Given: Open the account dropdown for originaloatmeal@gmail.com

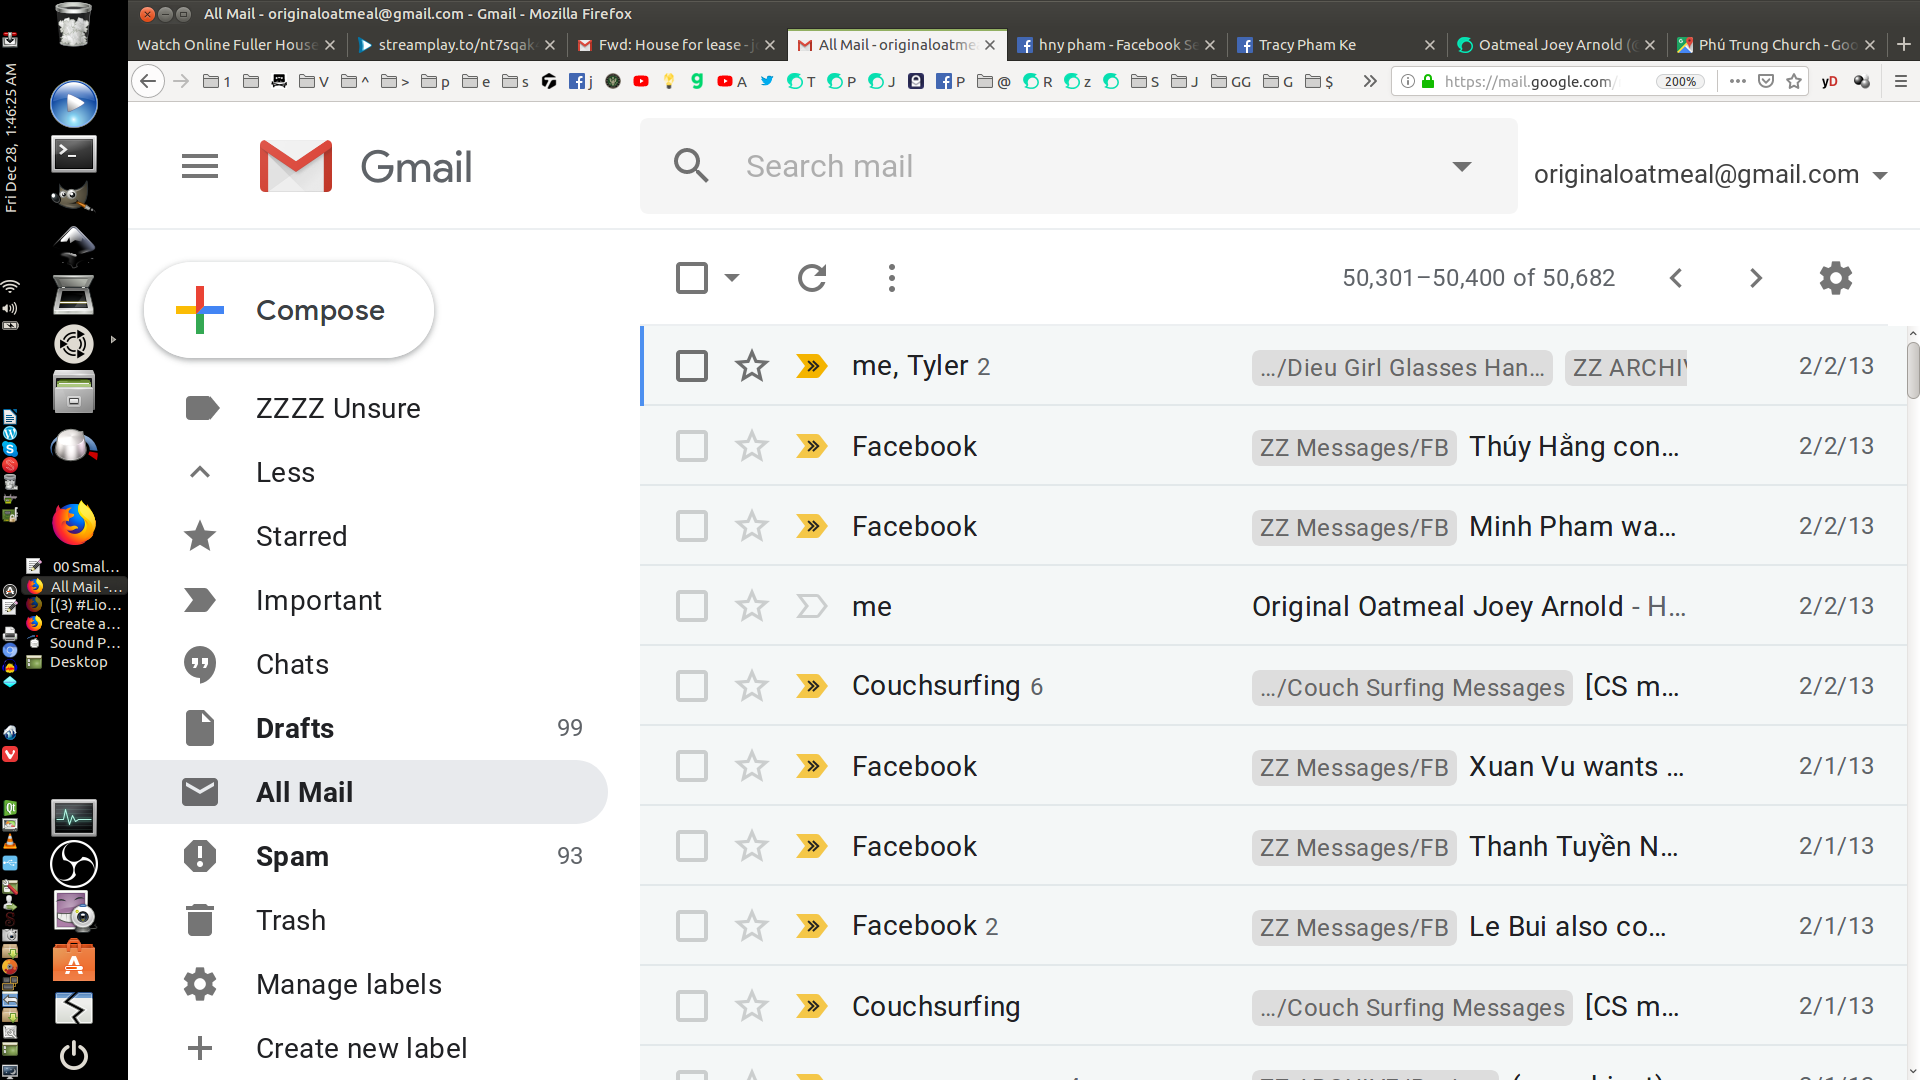Looking at the screenshot, I should pos(1880,174).
